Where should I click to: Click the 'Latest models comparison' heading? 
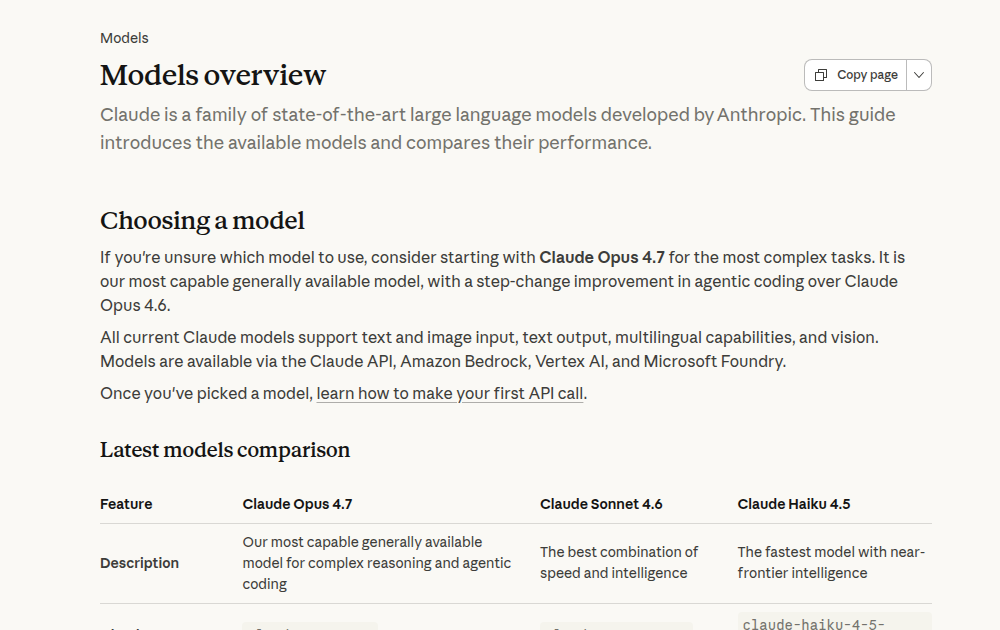coord(225,450)
